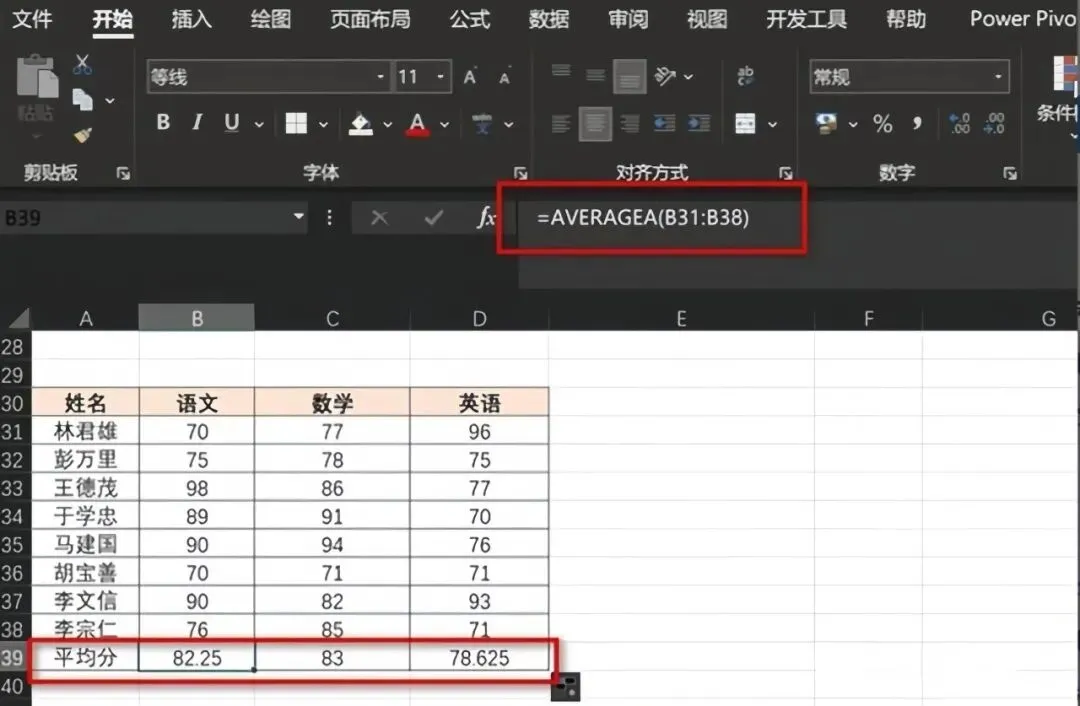Open Insert Function fx dialog

click(486, 218)
